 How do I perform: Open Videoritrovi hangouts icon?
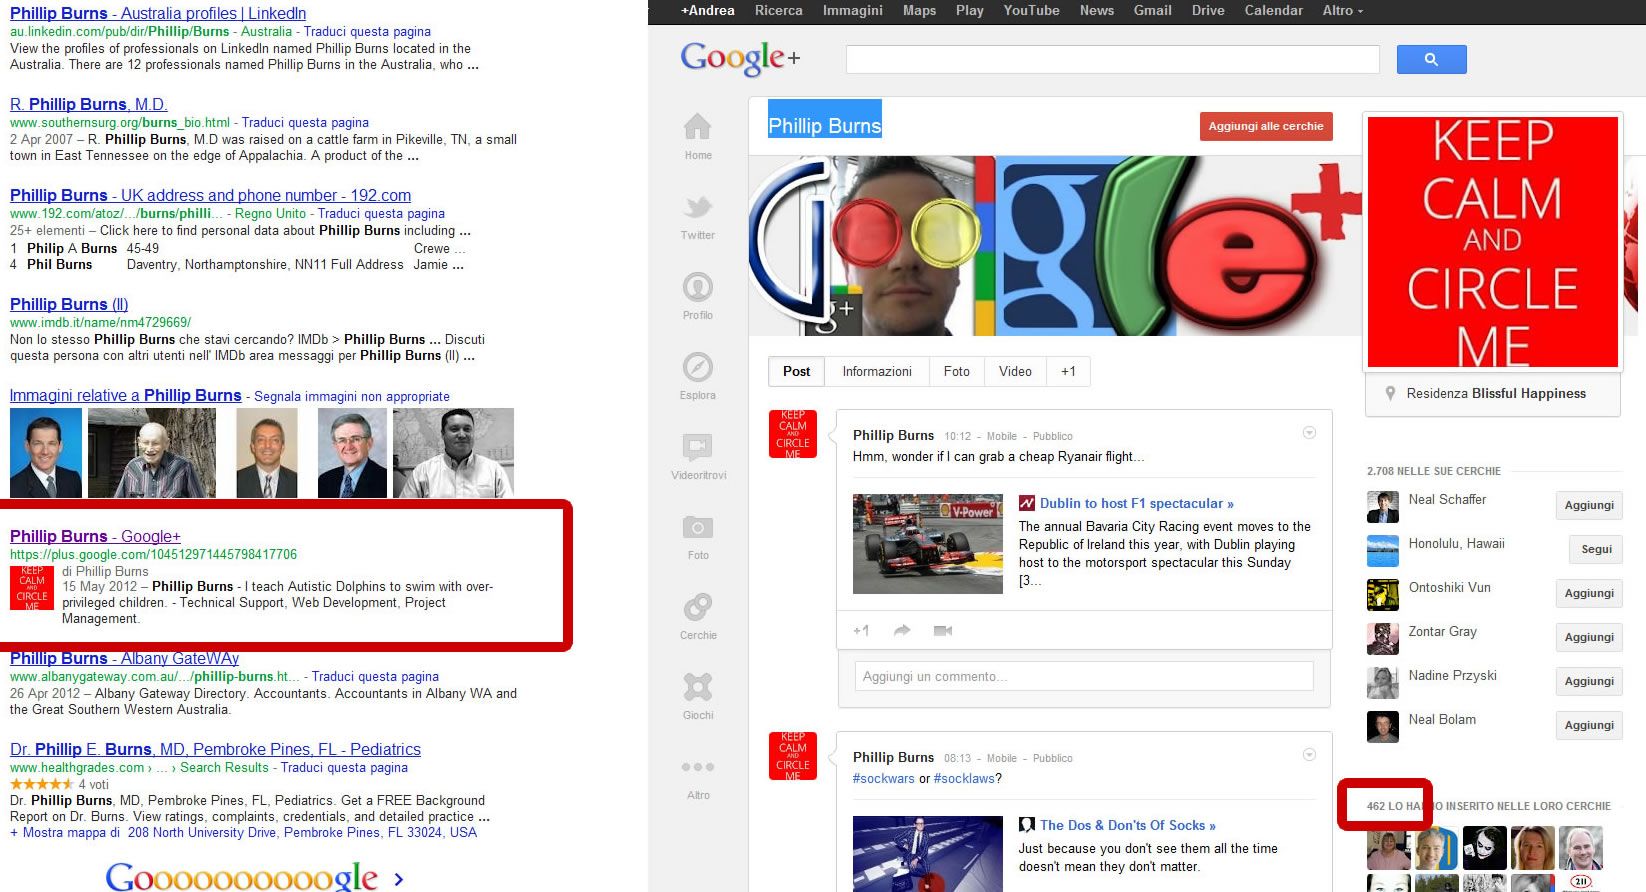pyautogui.click(x=697, y=447)
